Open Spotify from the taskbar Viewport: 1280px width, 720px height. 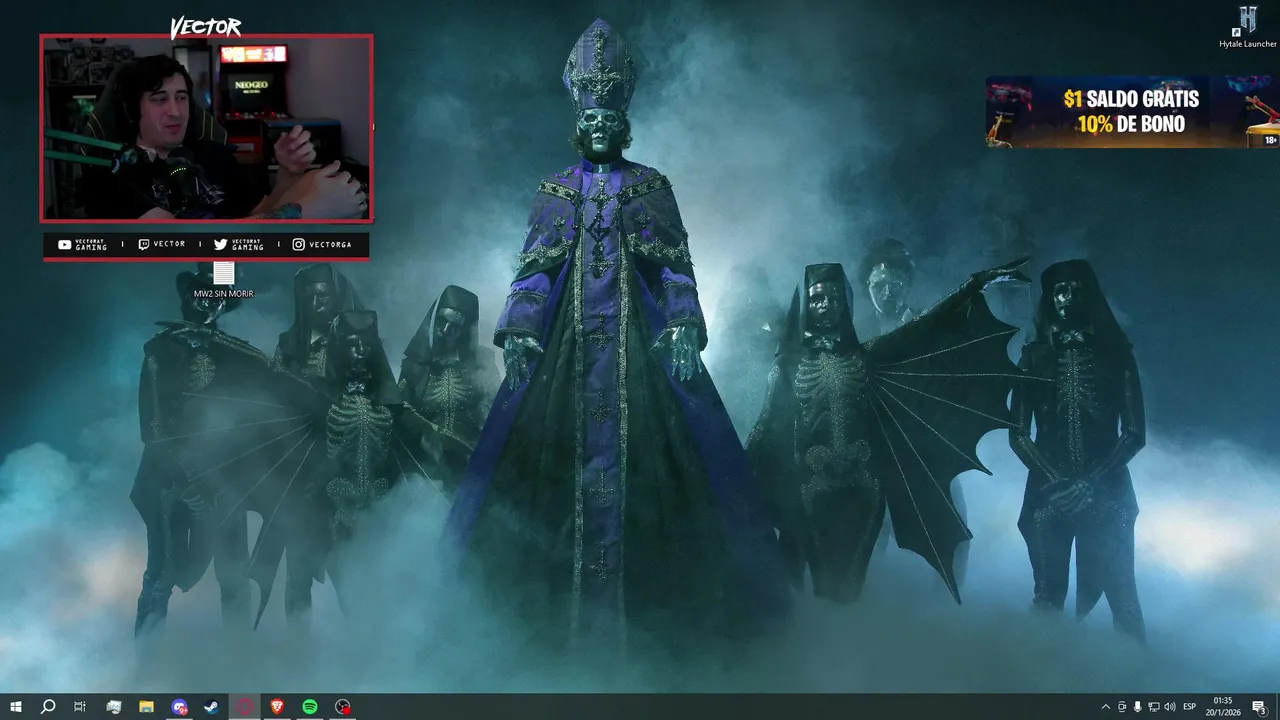click(x=310, y=707)
